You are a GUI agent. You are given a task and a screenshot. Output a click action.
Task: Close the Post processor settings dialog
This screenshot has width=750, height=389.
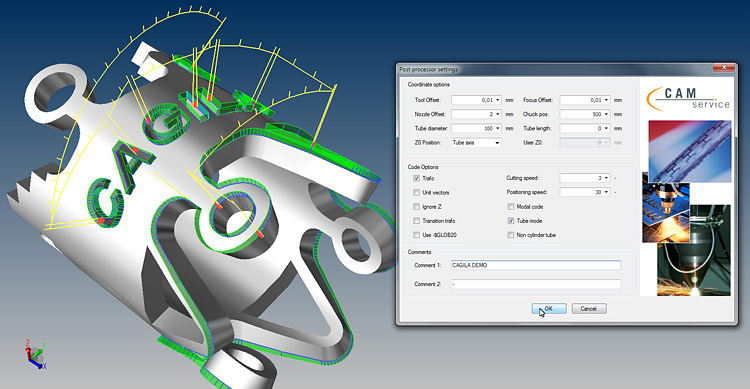[x=724, y=68]
